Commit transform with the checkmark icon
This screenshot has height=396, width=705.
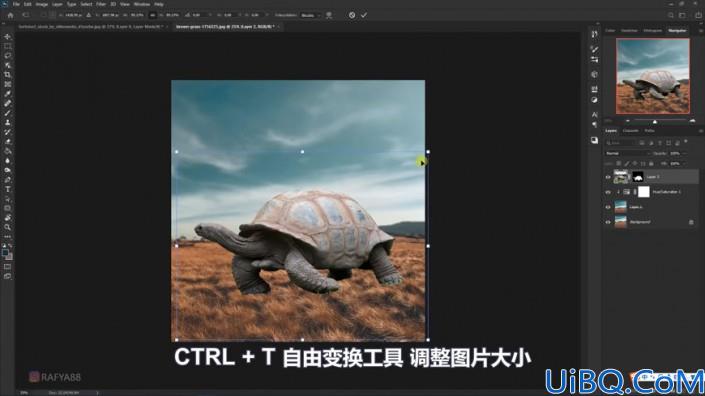364,15
